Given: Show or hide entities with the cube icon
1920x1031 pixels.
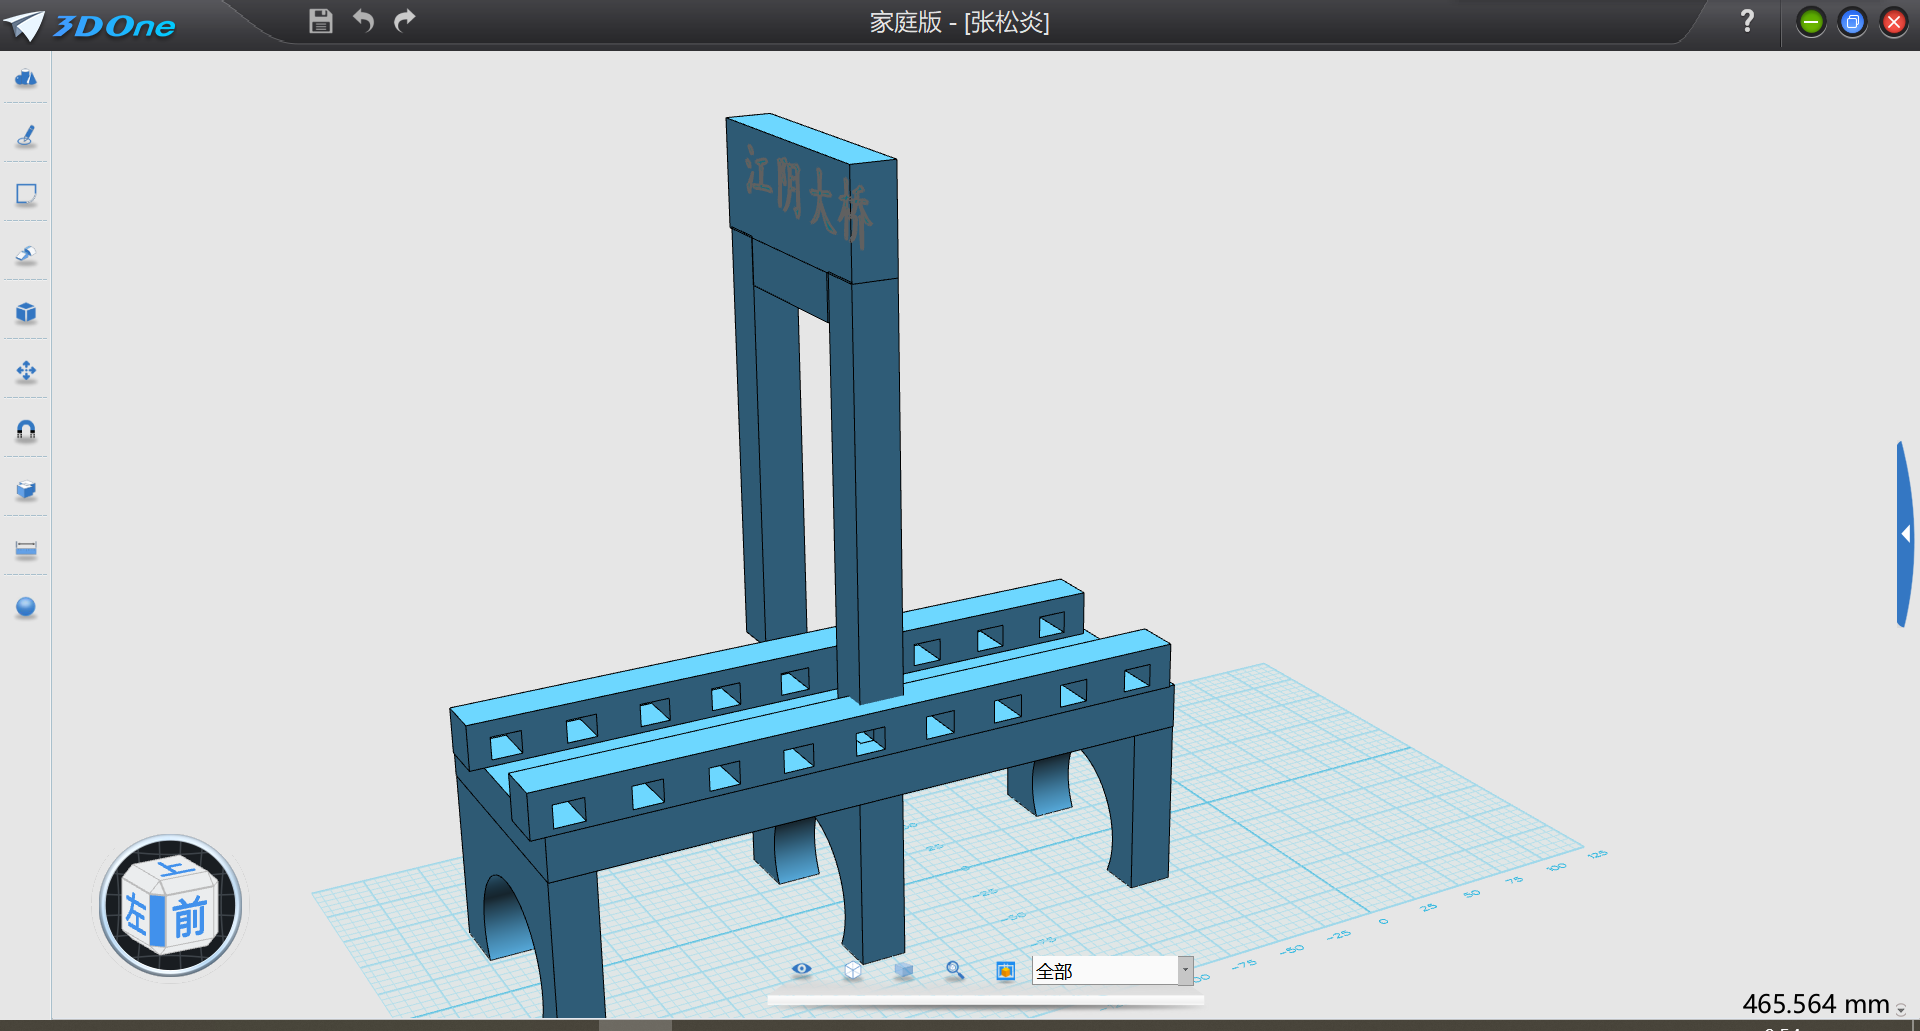Looking at the screenshot, I should [904, 970].
